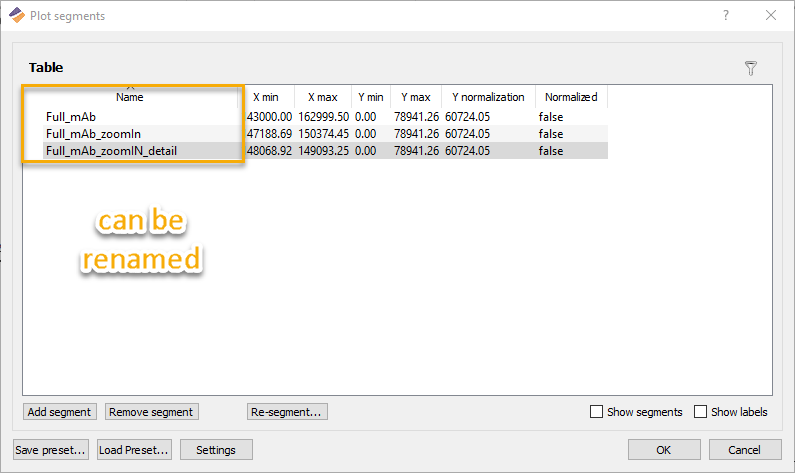This screenshot has height=473, width=795.
Task: Confirm with the OK button
Action: (664, 450)
